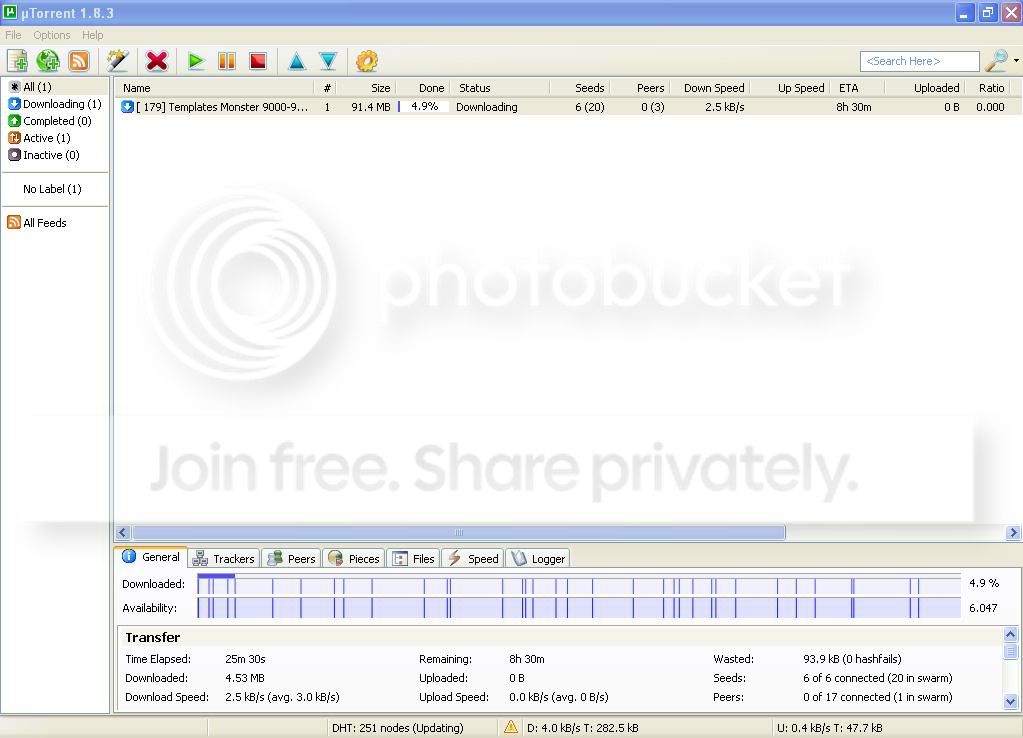Click the 6 (20) seeds cell
This screenshot has height=738, width=1023.
coord(590,107)
